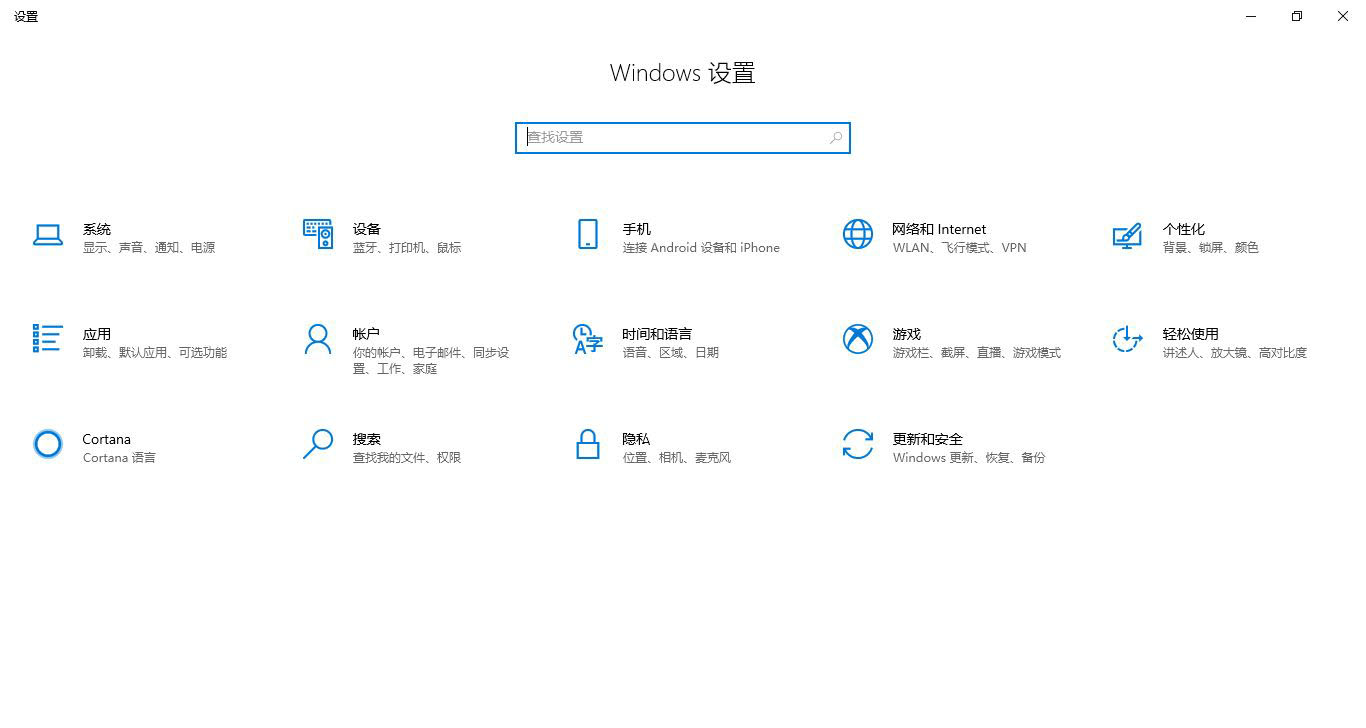Viewport: 1366px width, 728px height.
Task: Open the 应用 list icon
Action: pyautogui.click(x=48, y=338)
